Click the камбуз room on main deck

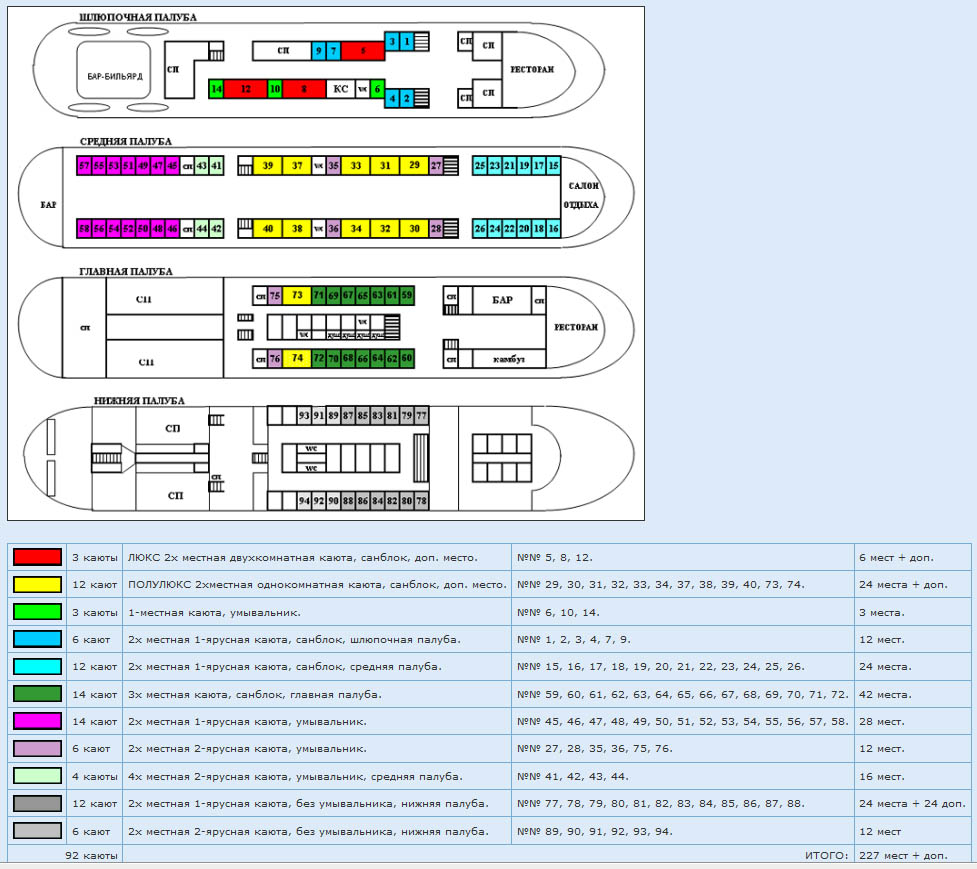coord(509,359)
